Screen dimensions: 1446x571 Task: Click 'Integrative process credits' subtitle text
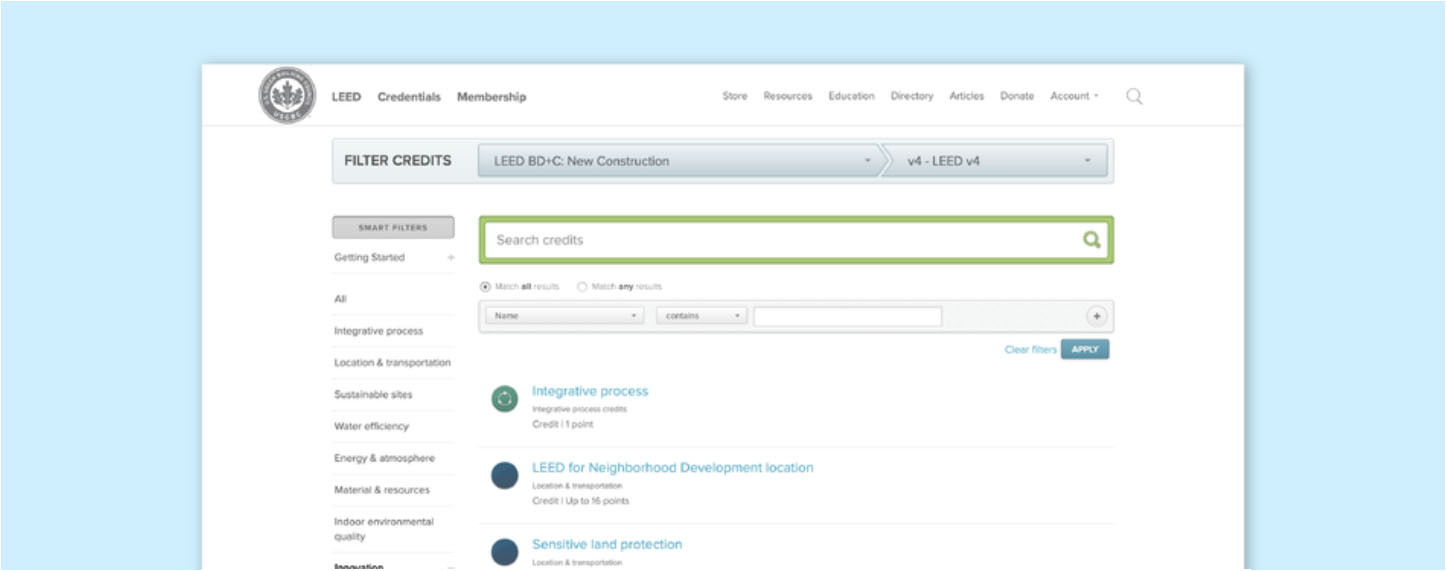point(579,409)
